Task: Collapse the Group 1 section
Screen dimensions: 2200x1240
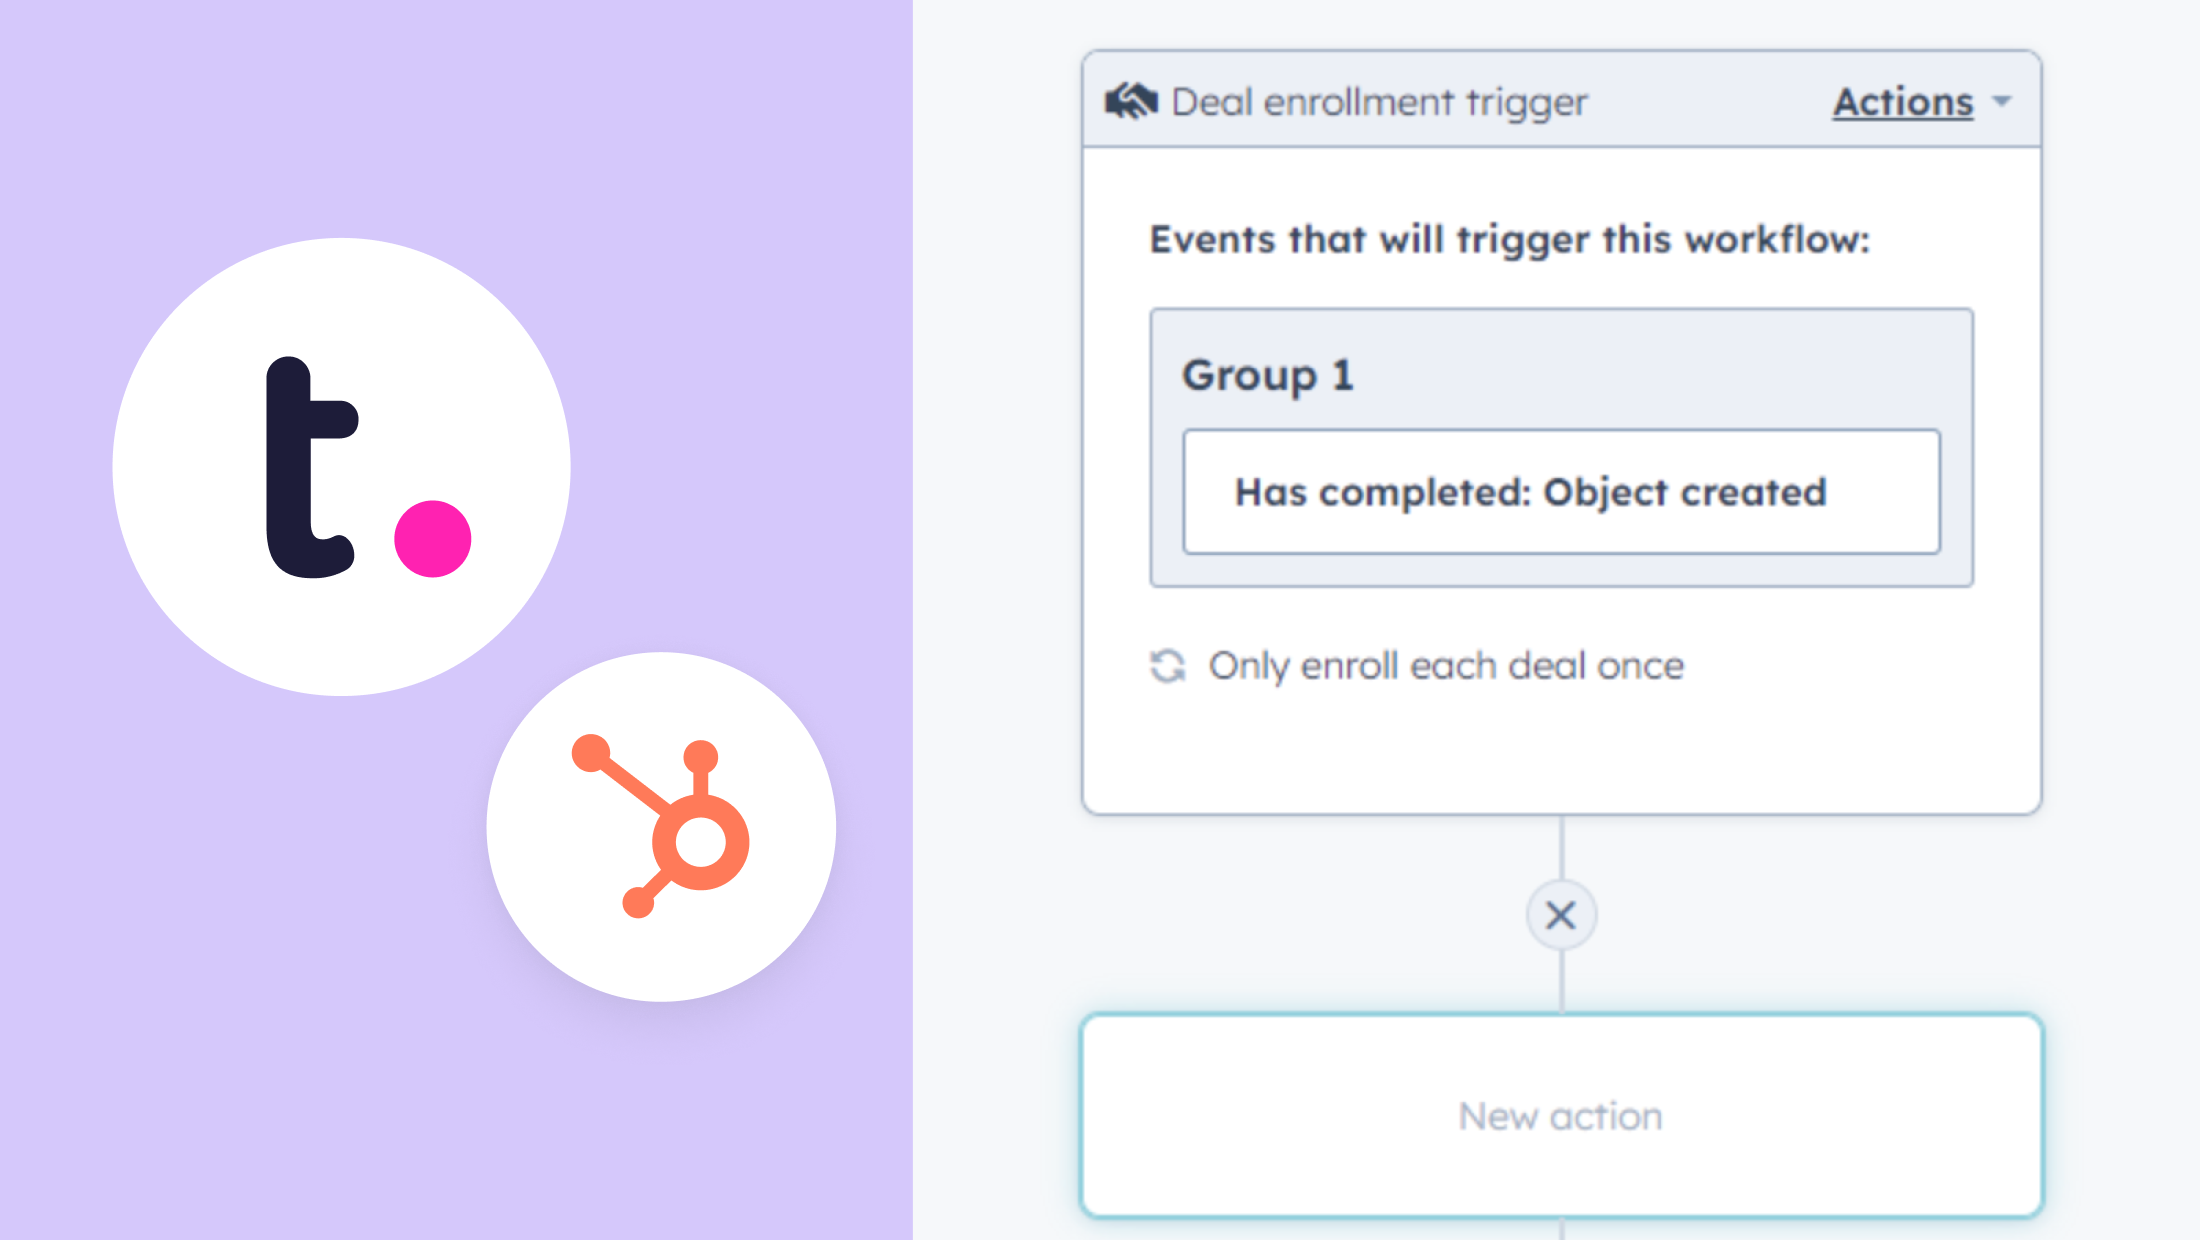Action: pyautogui.click(x=1268, y=376)
